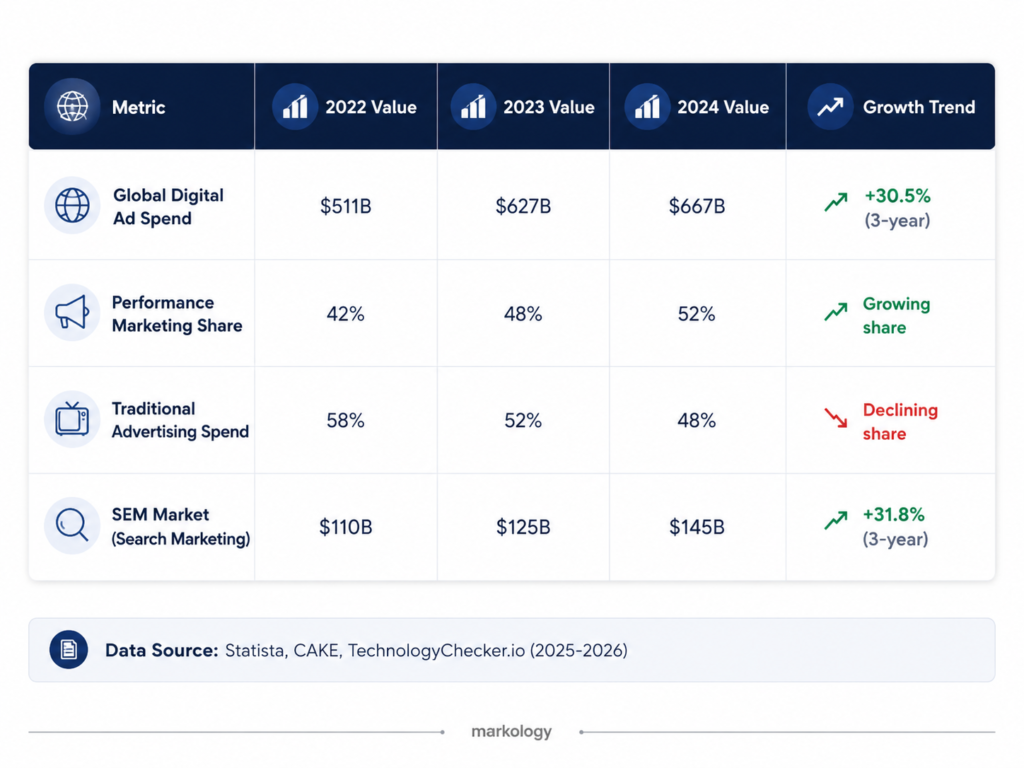Click the Data Source label
Viewport: 1024px width, 768px height.
[x=161, y=650]
